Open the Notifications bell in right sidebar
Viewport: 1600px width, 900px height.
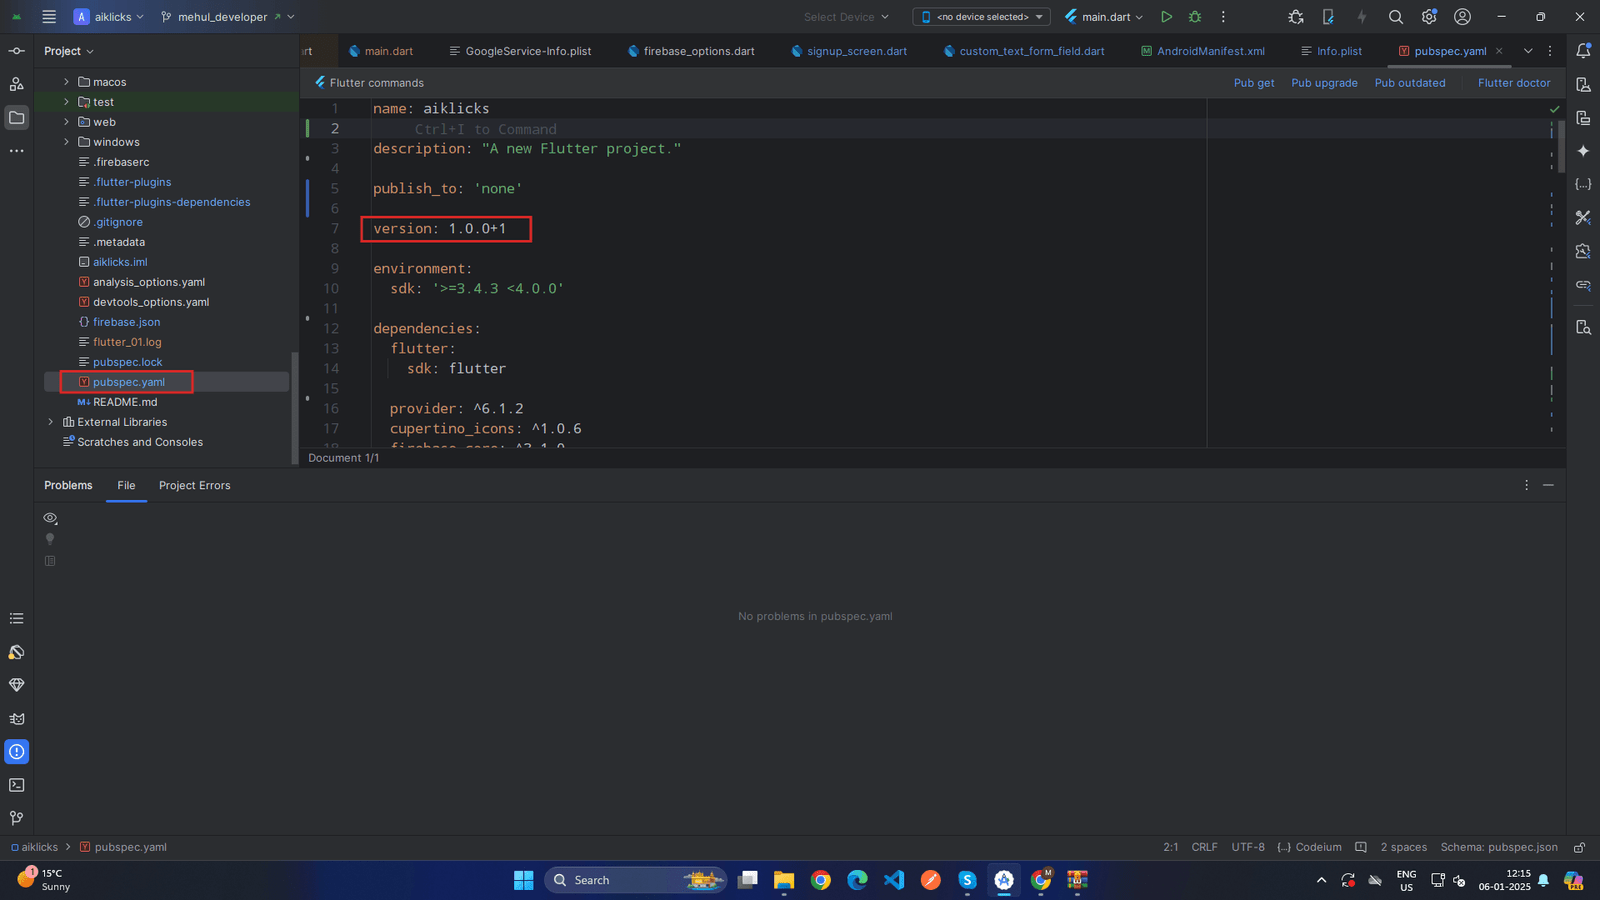coord(1583,51)
